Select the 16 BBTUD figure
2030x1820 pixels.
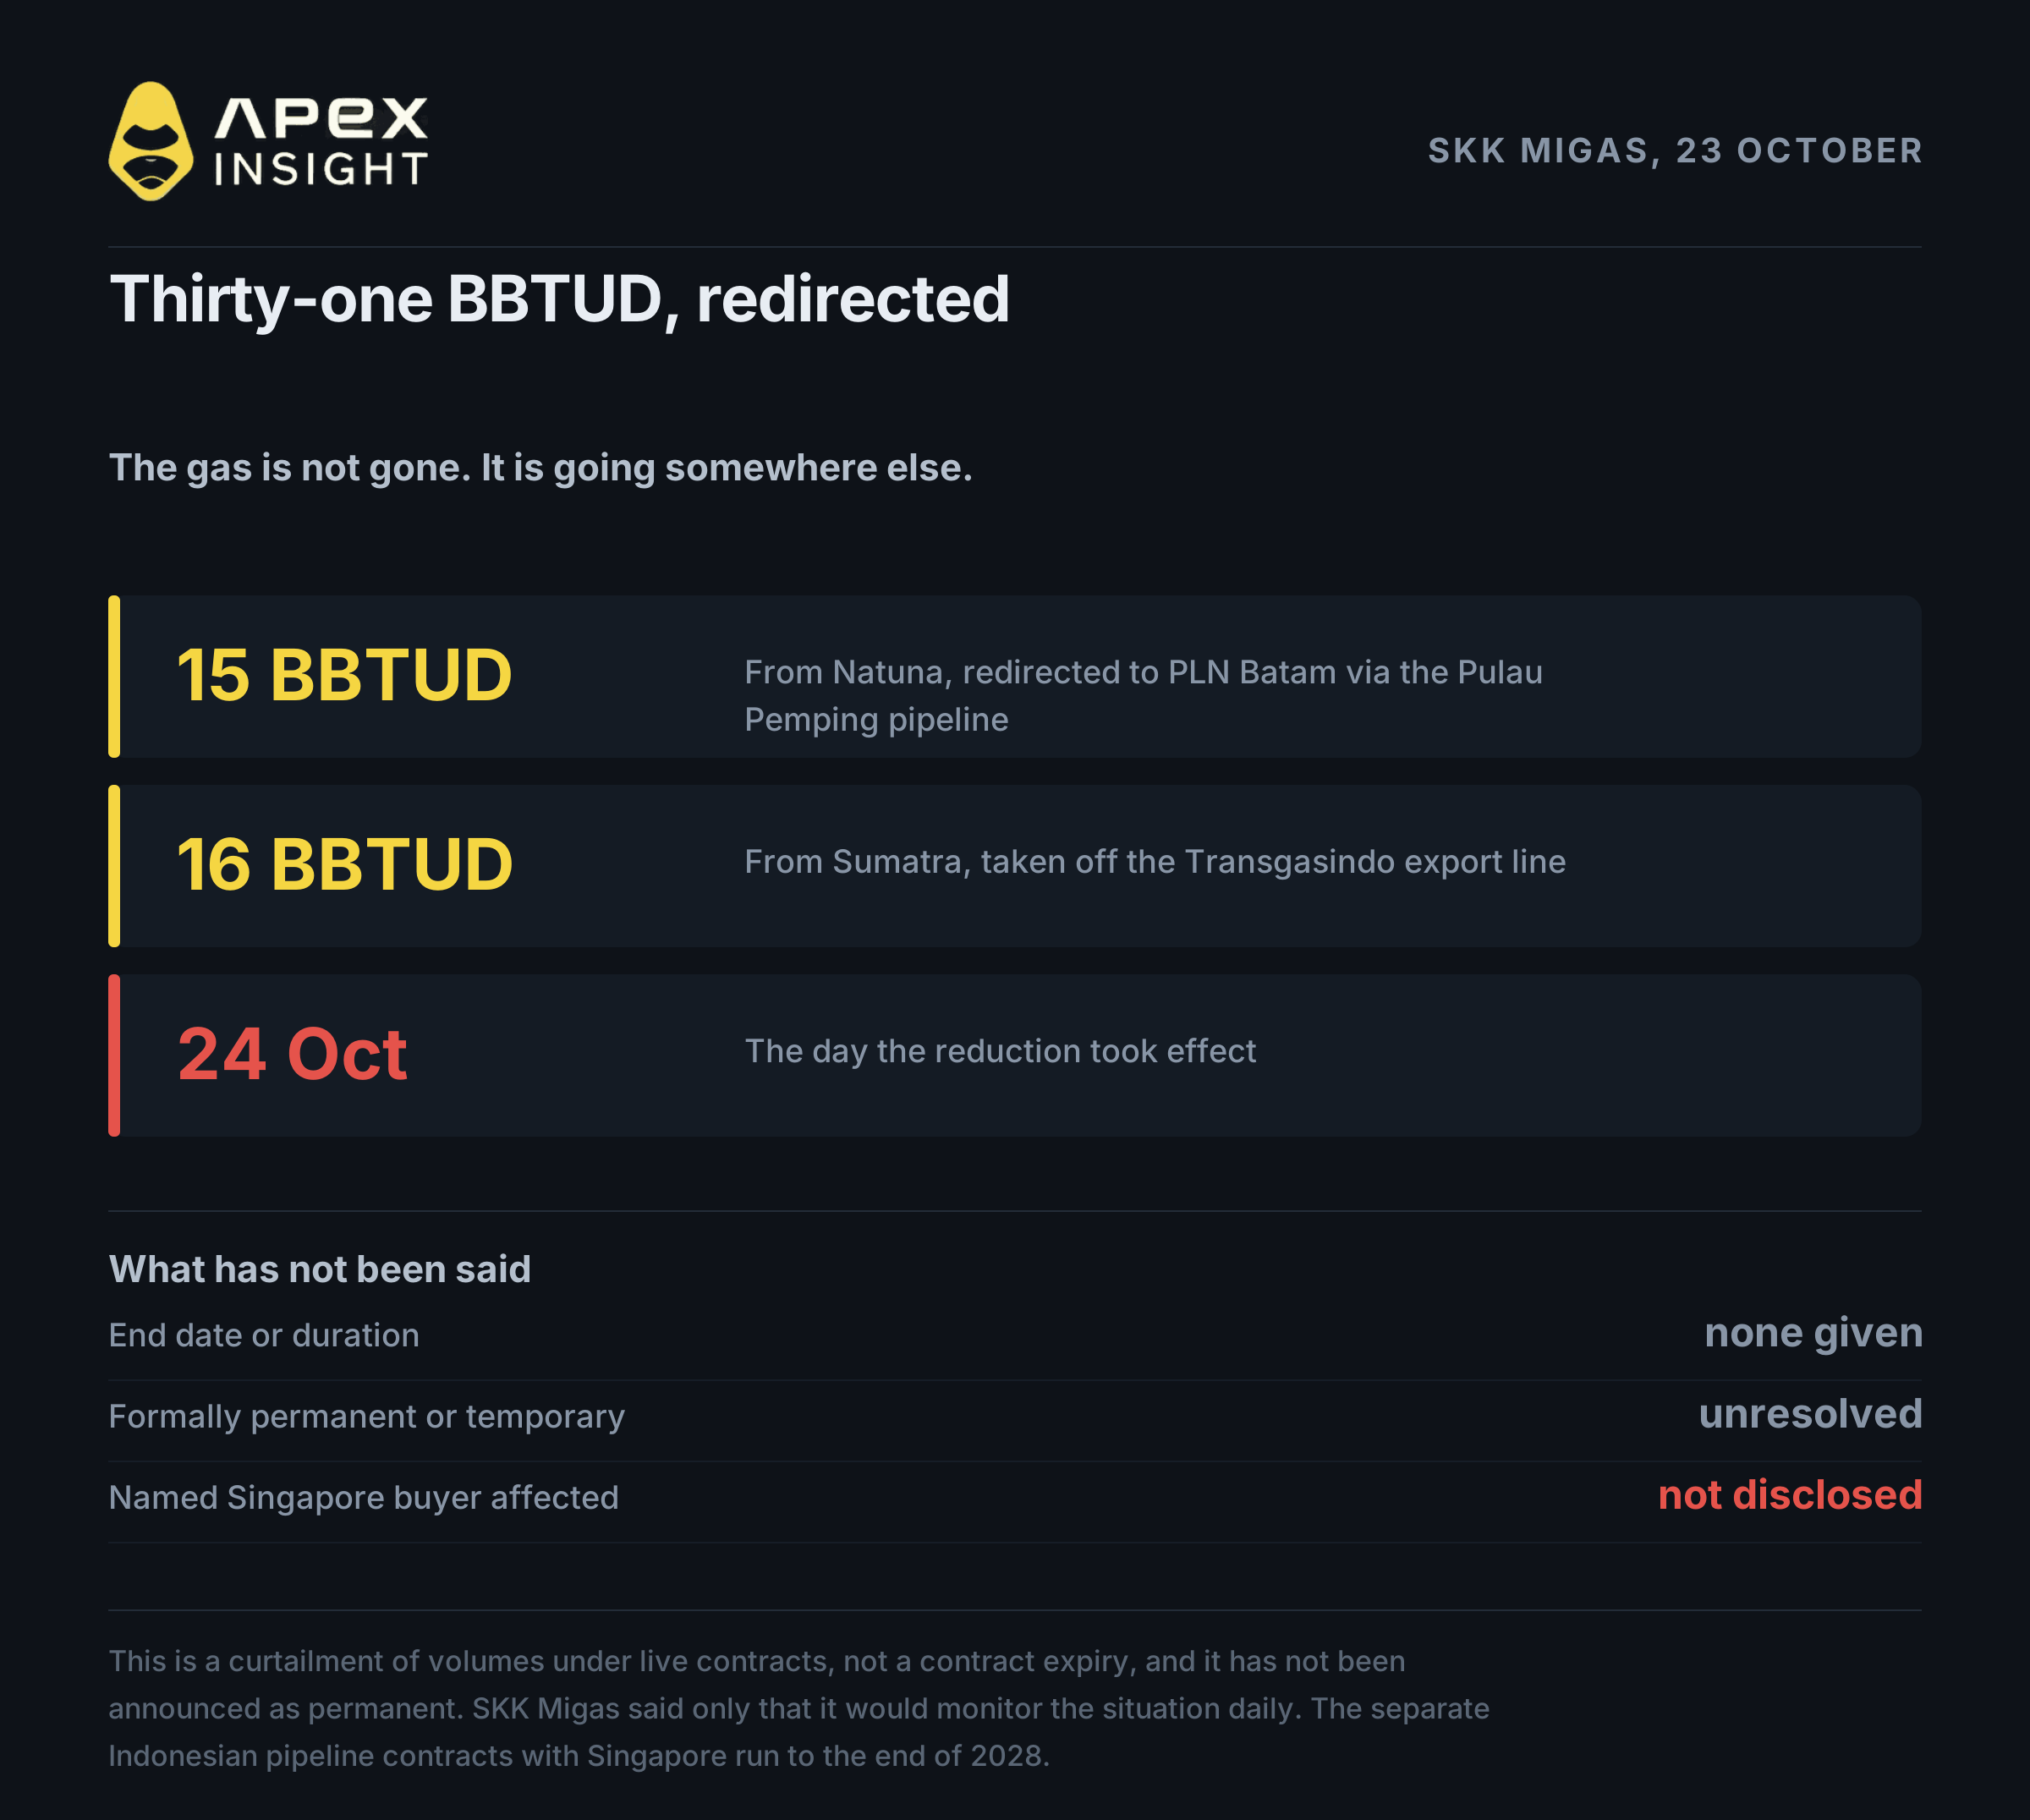point(344,864)
